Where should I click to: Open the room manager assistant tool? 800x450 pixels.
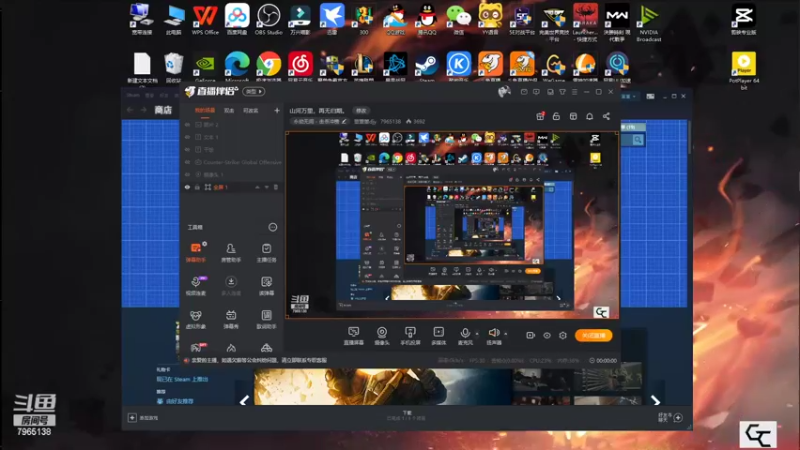[x=231, y=253]
